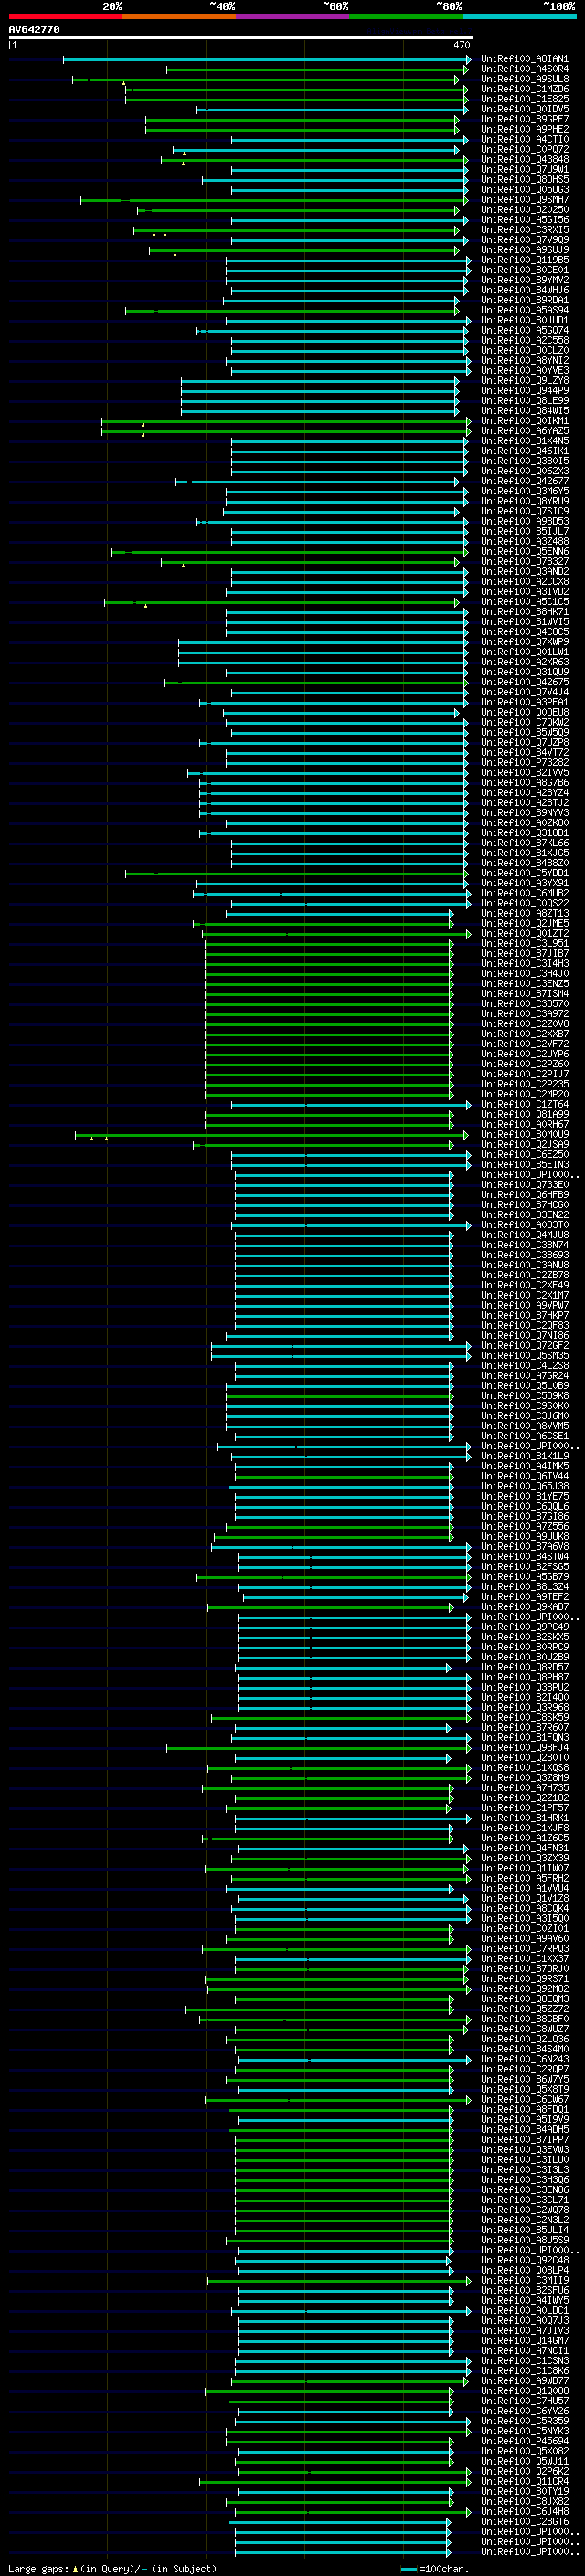Viewport: 585px width, 2576px height.
Task: Click the hit label UniRef100_C3L951
Action: click(525, 944)
